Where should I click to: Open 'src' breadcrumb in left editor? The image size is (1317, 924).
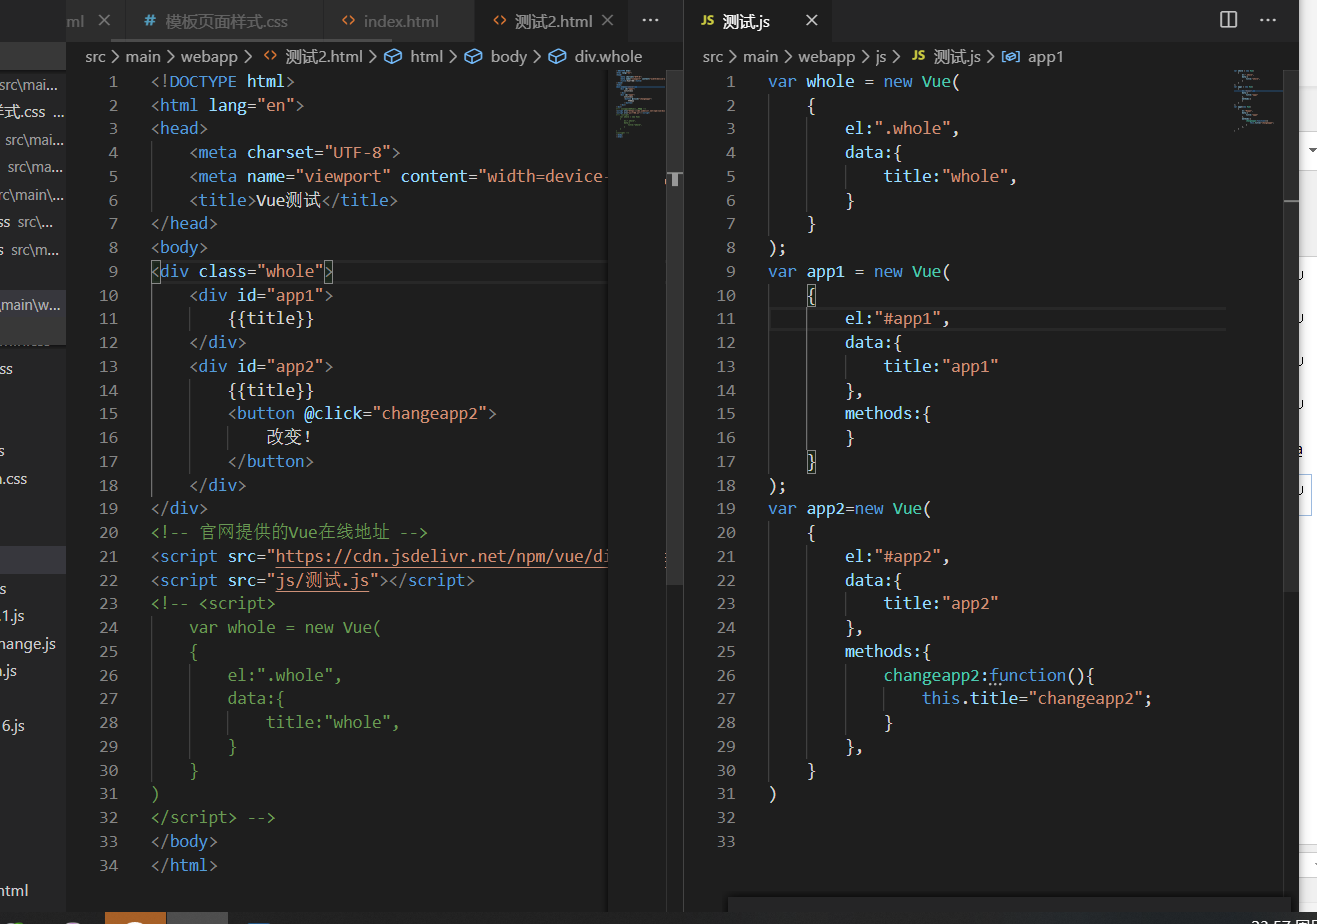click(95, 57)
